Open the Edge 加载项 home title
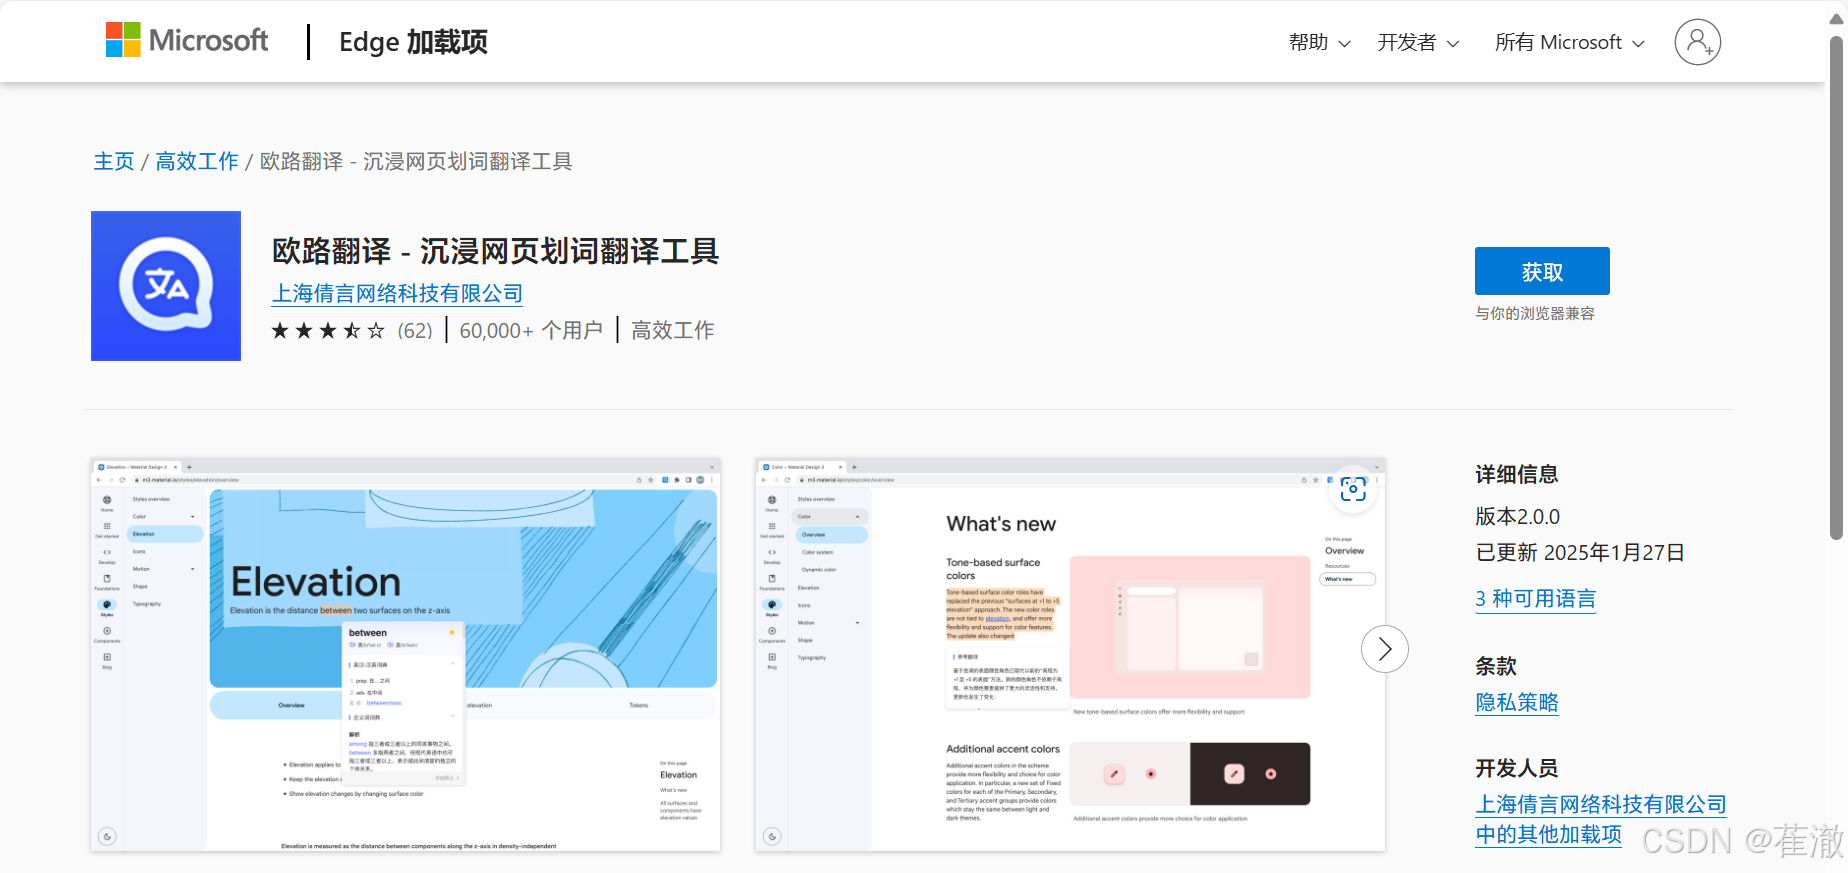Screen dimensions: 1848x873 pyautogui.click(x=413, y=42)
